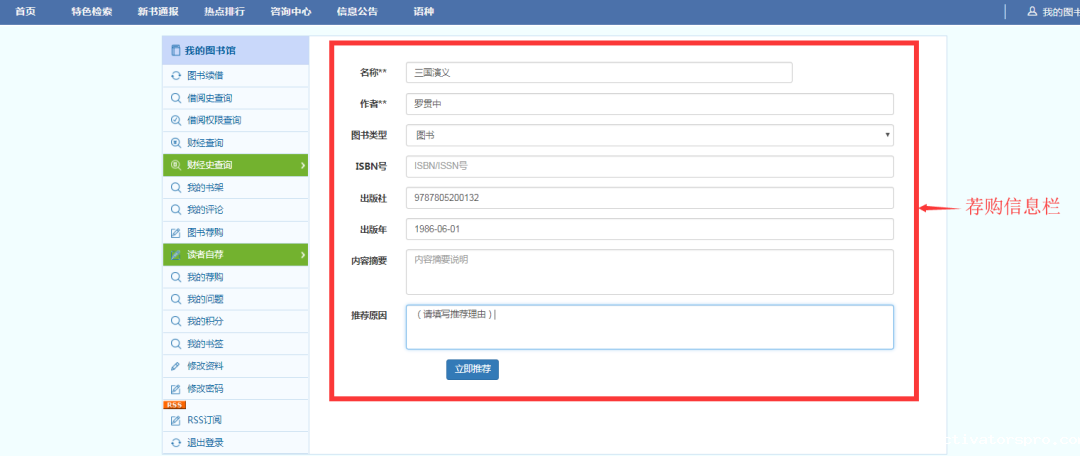Select the 修改密码 sidebar link
Screen dimensions: 1080x456
205,388
